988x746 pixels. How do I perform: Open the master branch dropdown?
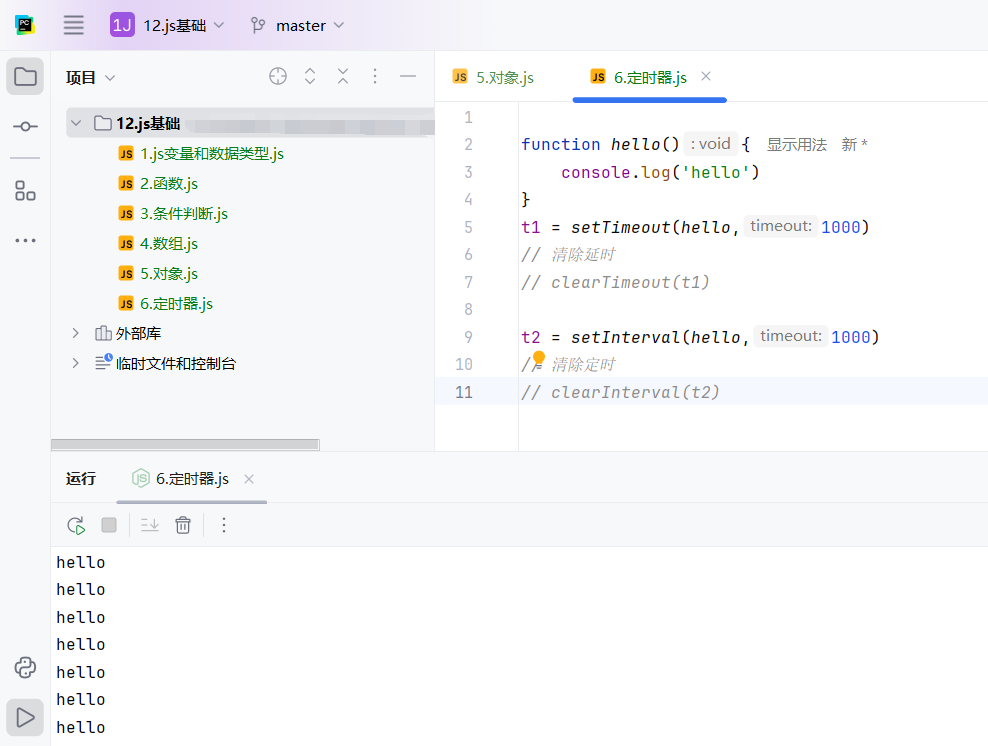[x=298, y=25]
